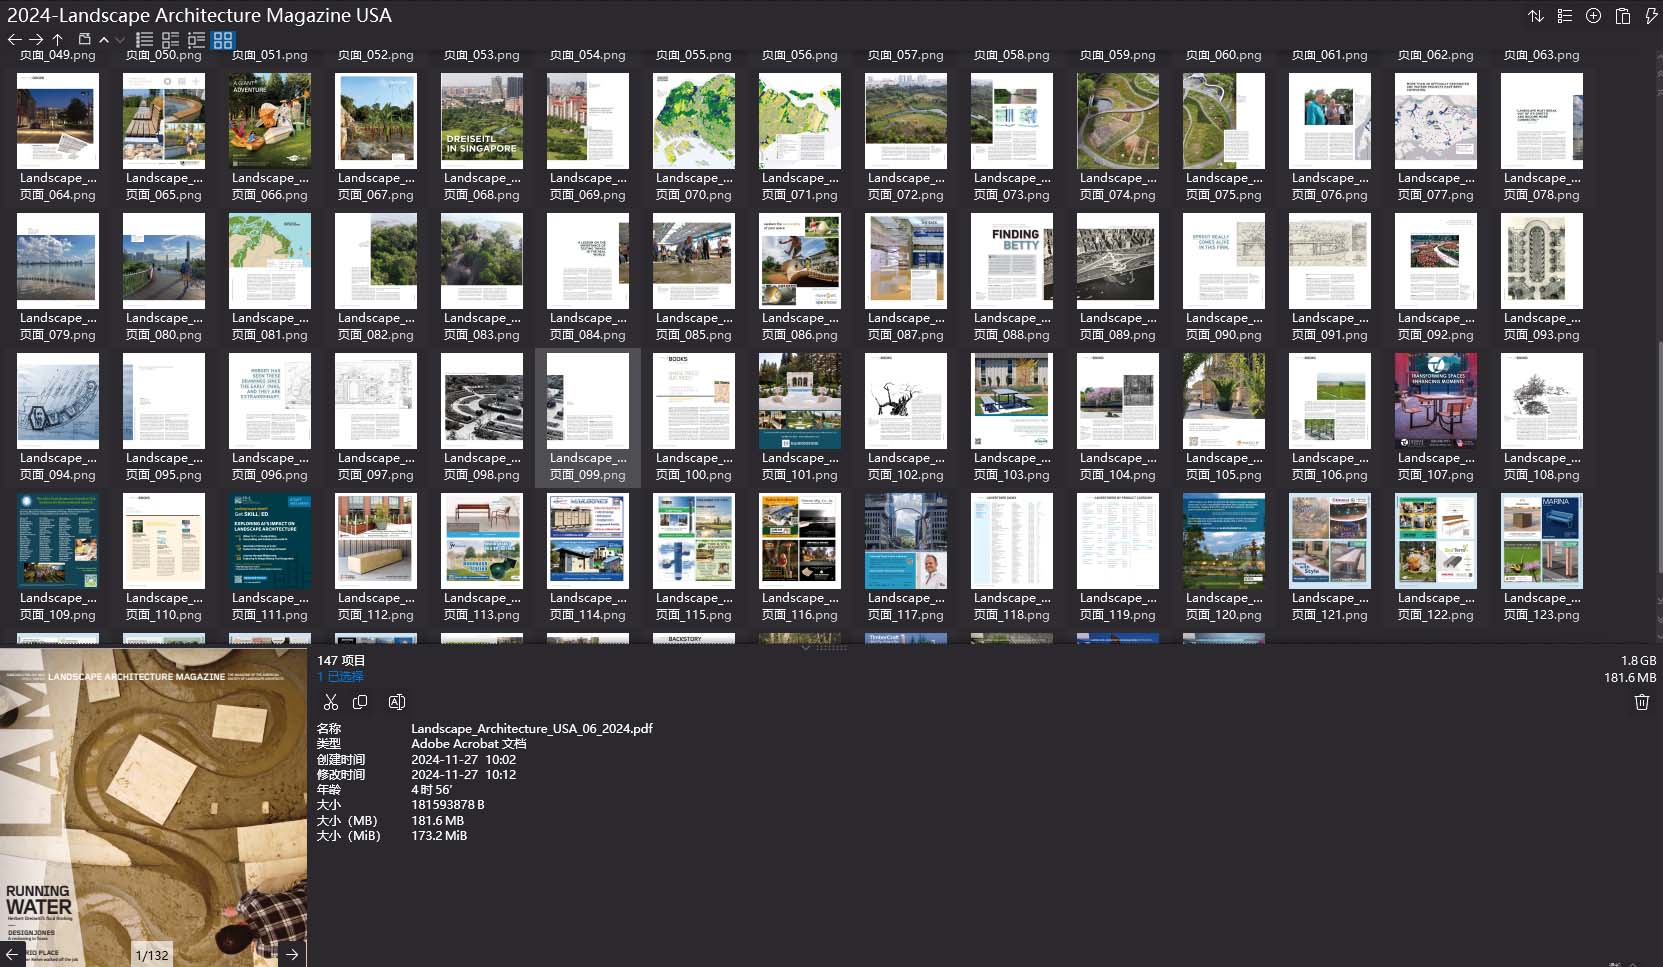1663x967 pixels.
Task: Click the panel splitter handle above details
Action: click(x=831, y=648)
